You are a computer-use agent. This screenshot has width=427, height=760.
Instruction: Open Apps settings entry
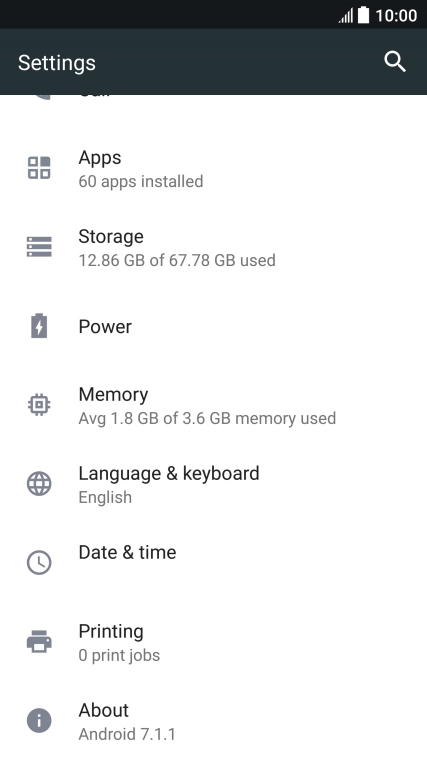(213, 168)
